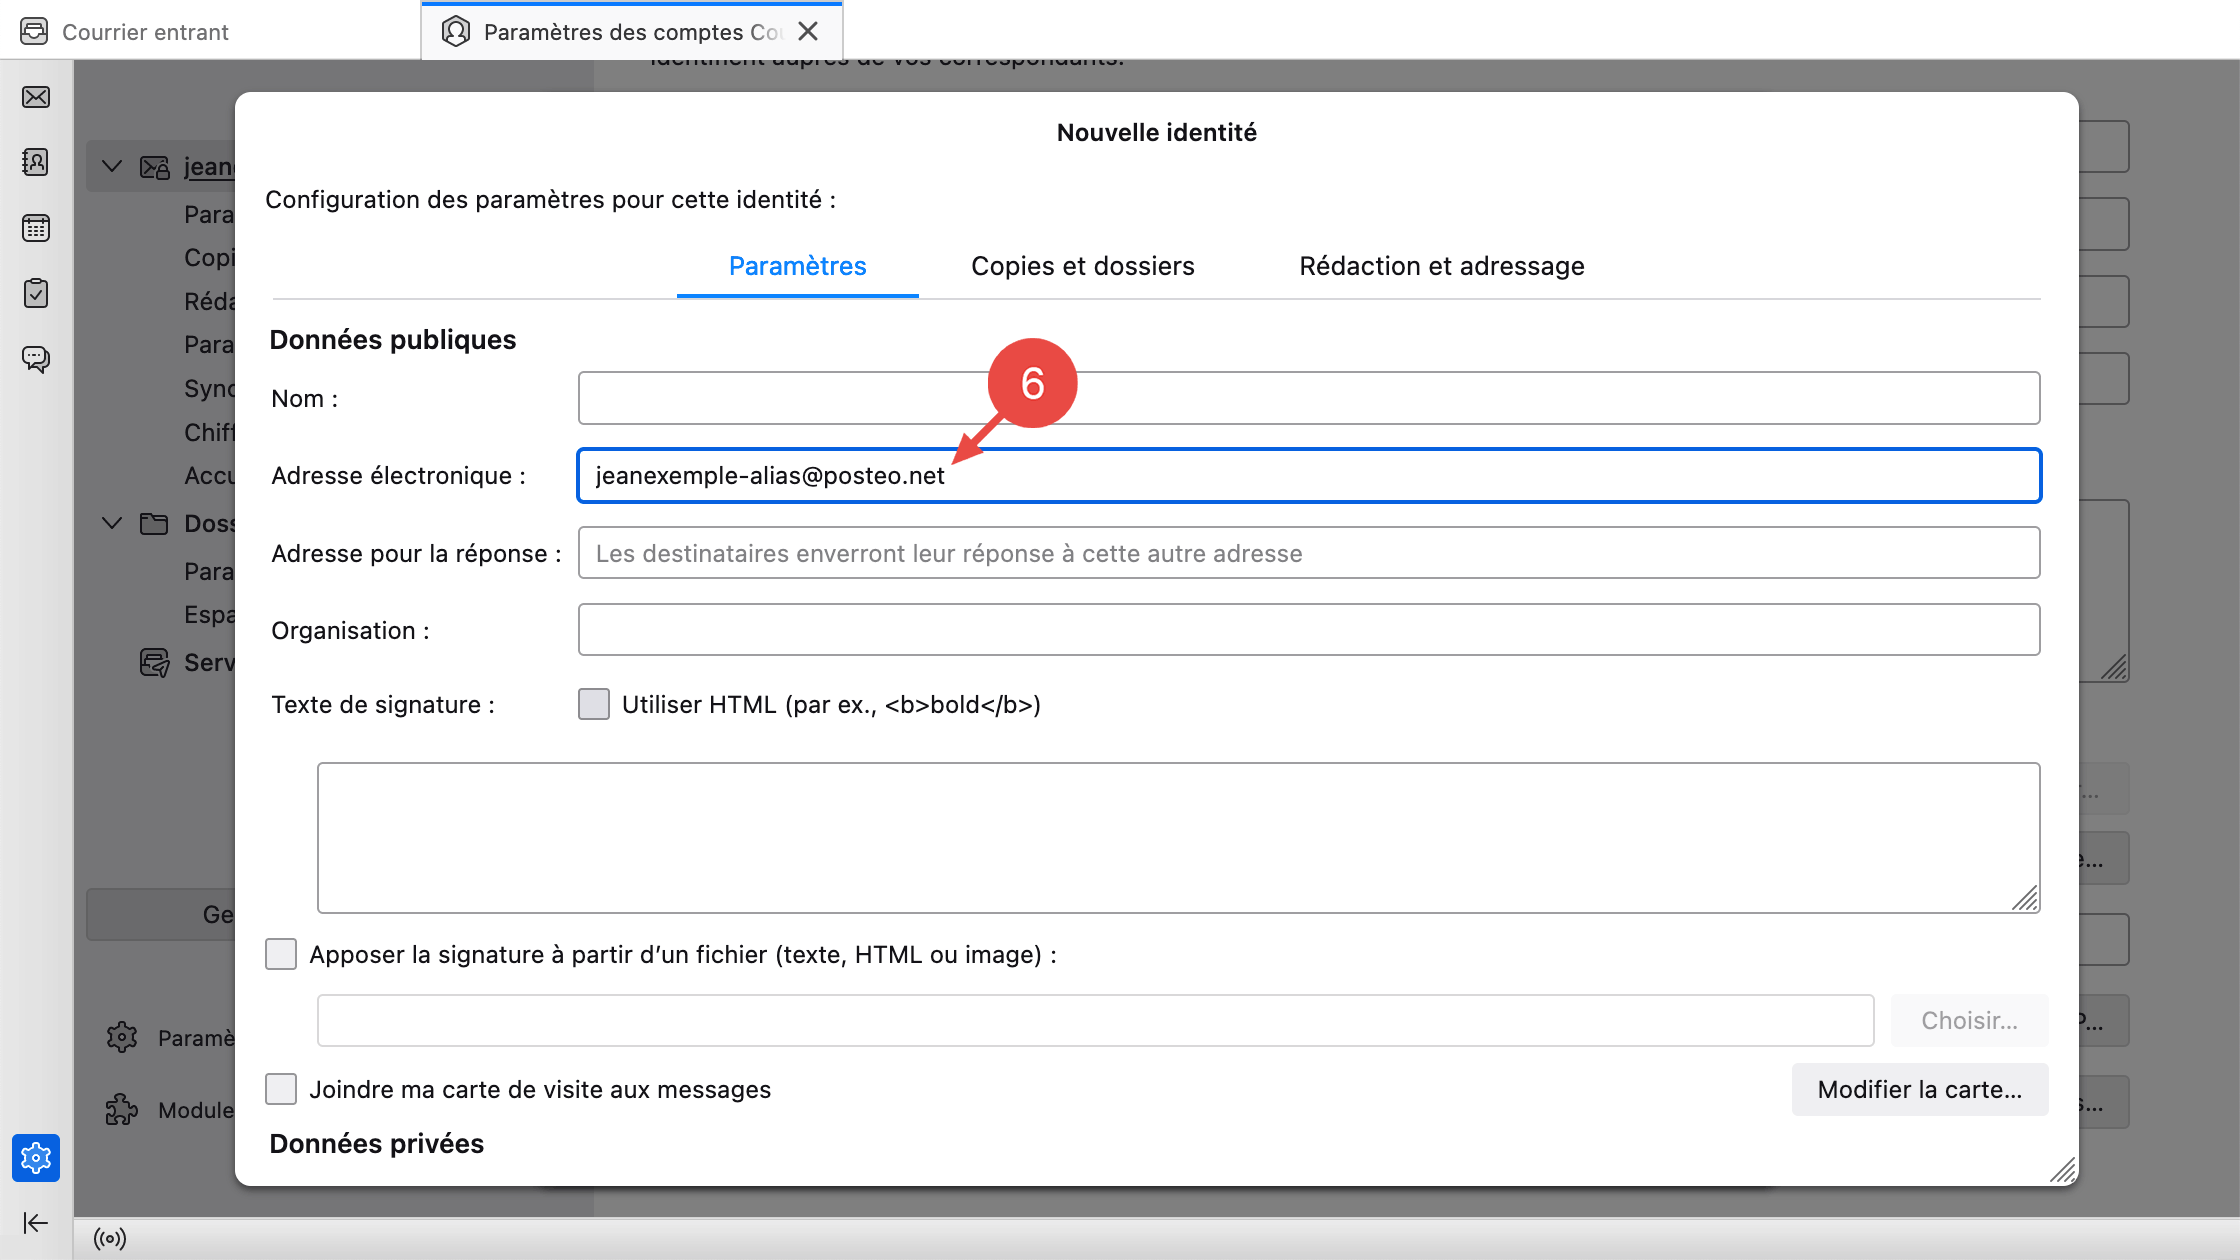Open the Address Book icon

[x=36, y=162]
